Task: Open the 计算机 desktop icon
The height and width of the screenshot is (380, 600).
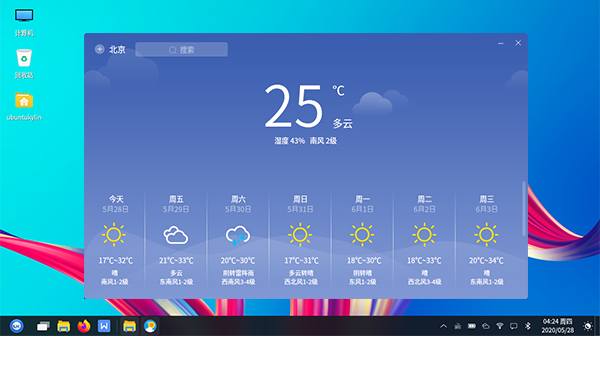Action: pyautogui.click(x=24, y=22)
